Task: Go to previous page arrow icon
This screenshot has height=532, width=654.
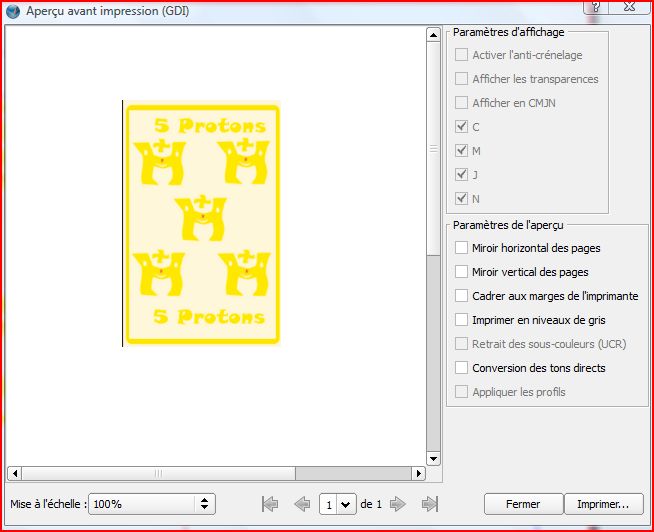Action: click(x=302, y=504)
